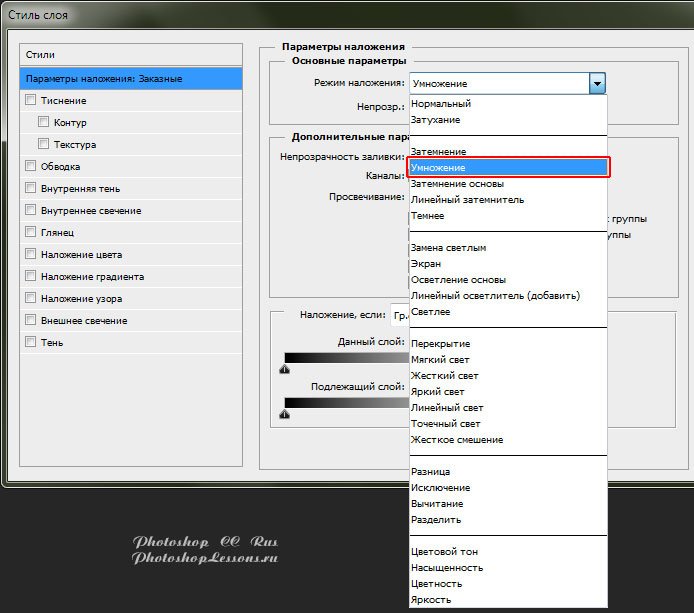Pick Яркость at bottom of list

click(431, 600)
